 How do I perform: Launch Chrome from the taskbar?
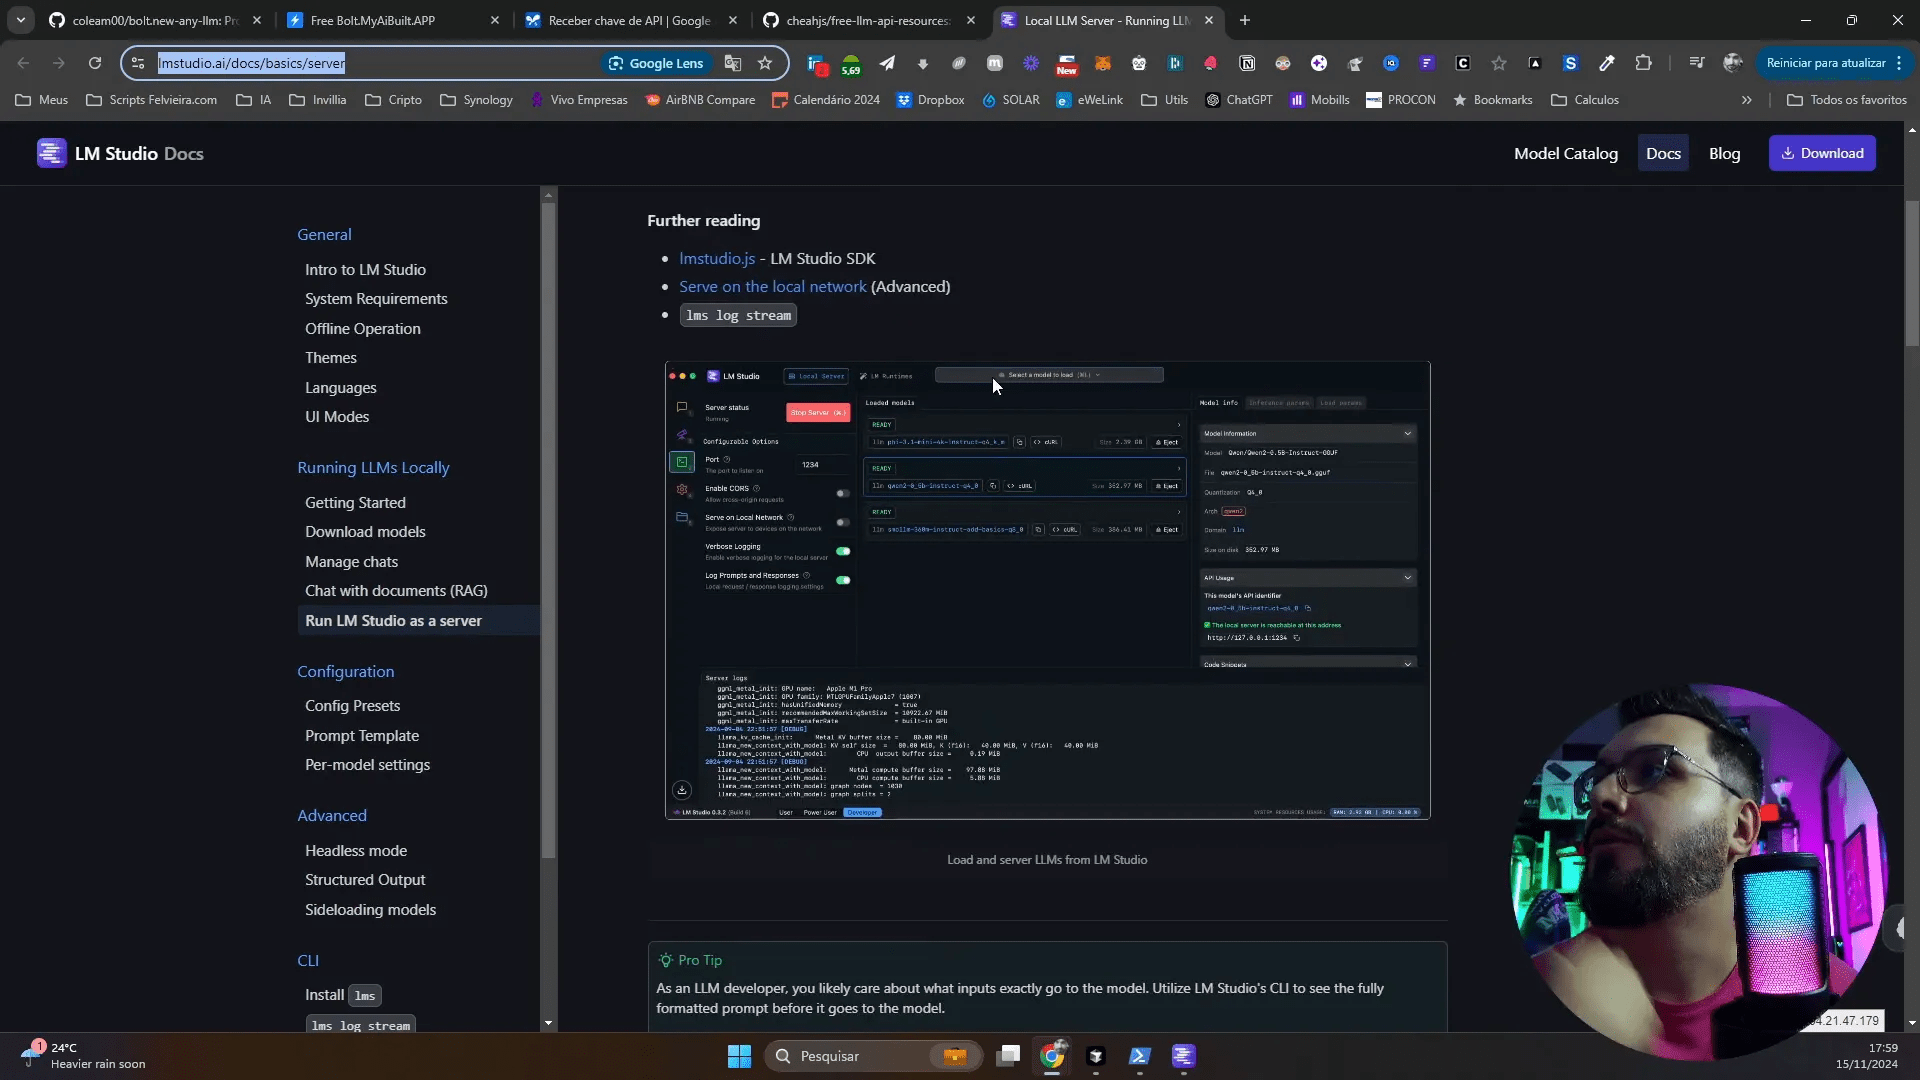[x=1052, y=1056]
